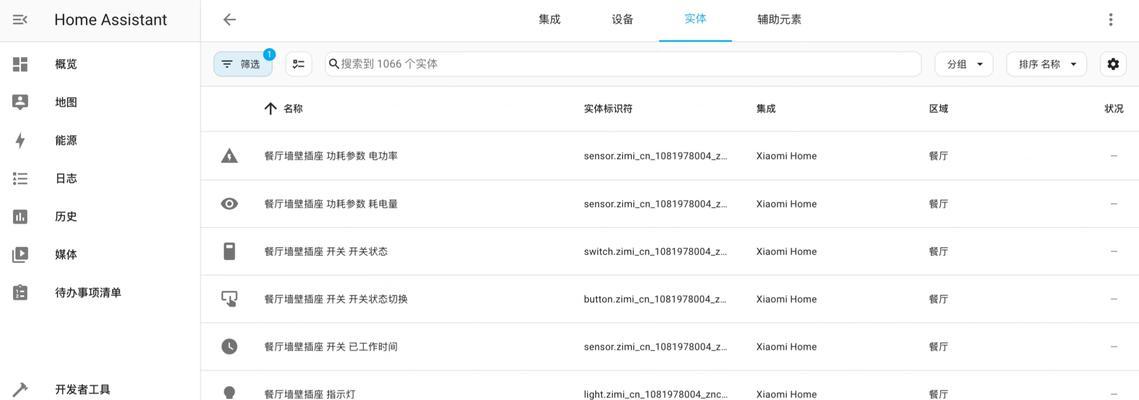Open entity 餐厅墙壁插座 指示灯
The height and width of the screenshot is (400, 1139).
tap(310, 394)
